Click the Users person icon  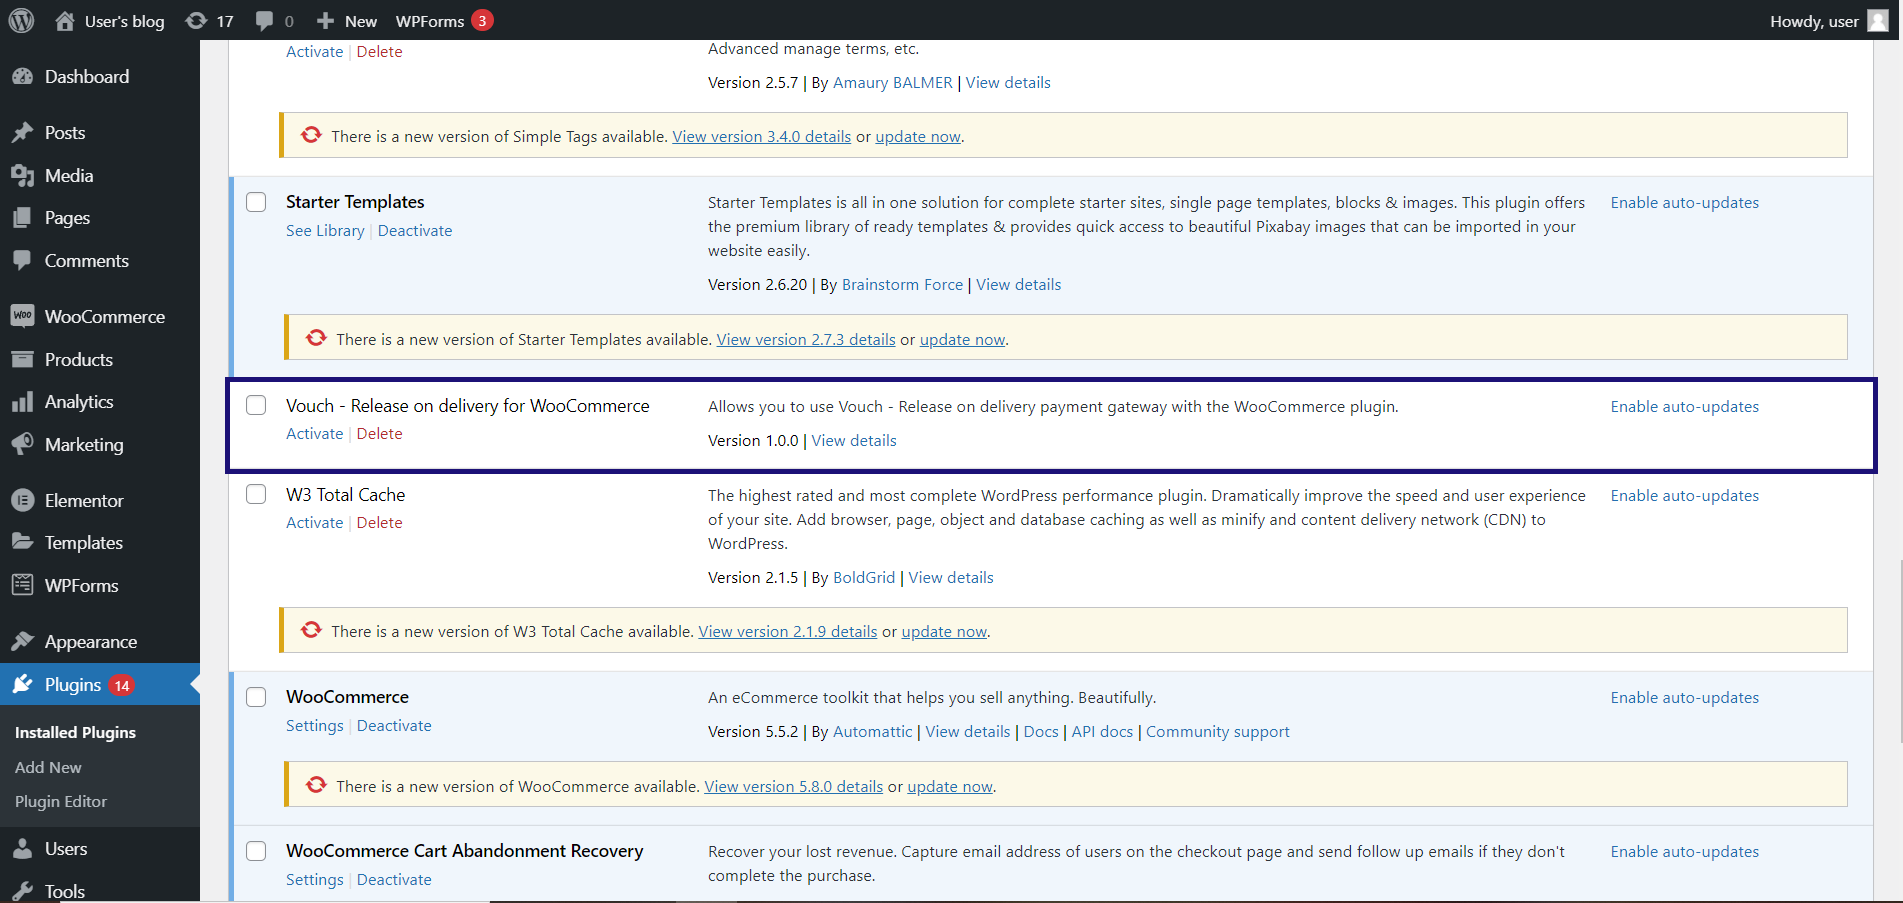pos(22,849)
